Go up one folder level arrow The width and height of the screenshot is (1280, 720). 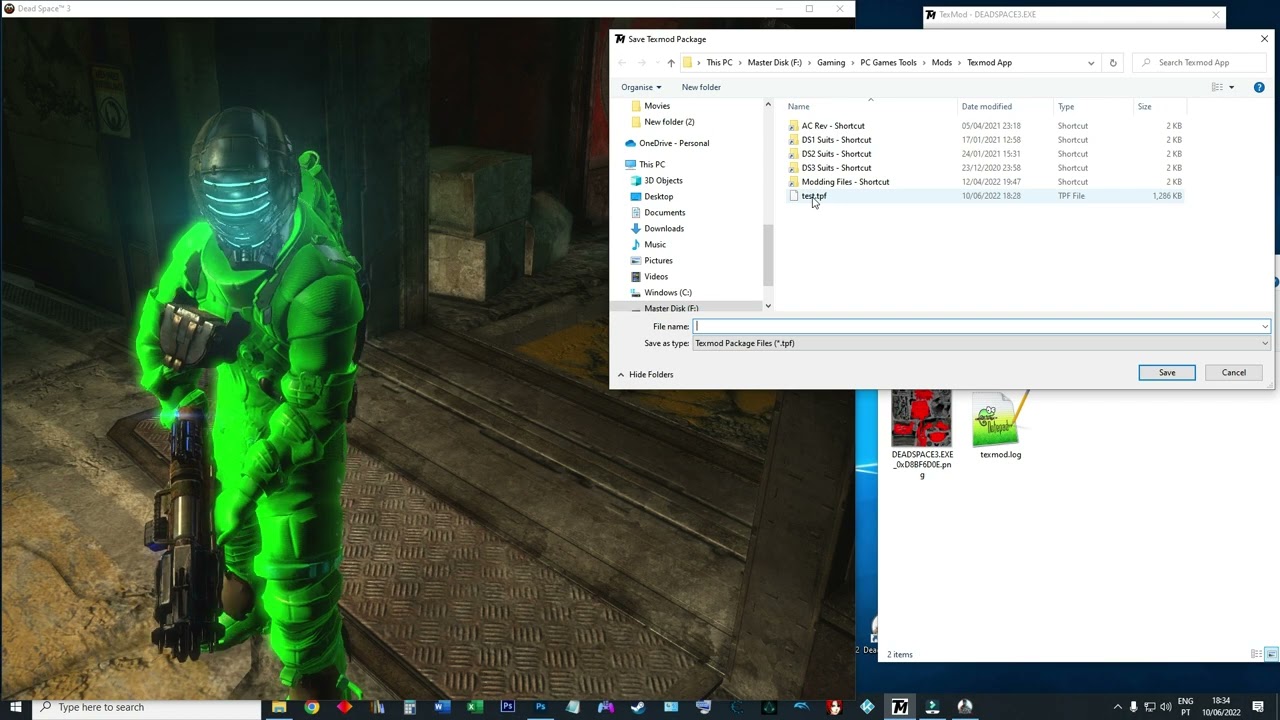click(x=671, y=63)
